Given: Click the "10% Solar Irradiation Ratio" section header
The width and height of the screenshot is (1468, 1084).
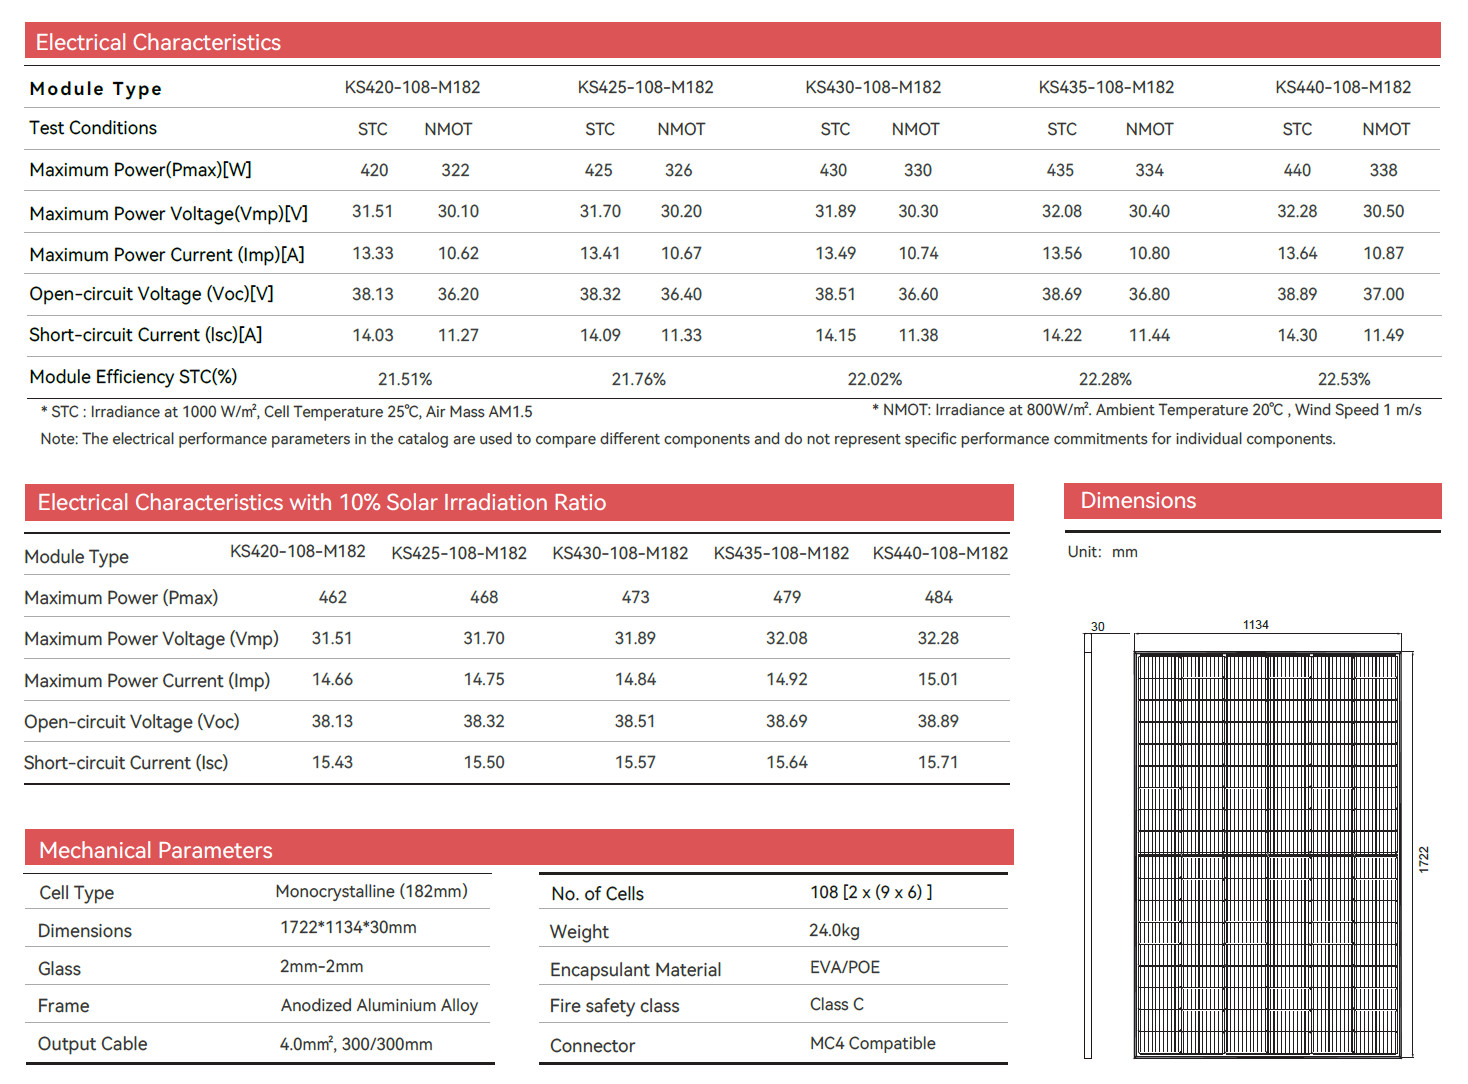Looking at the screenshot, I should [519, 502].
